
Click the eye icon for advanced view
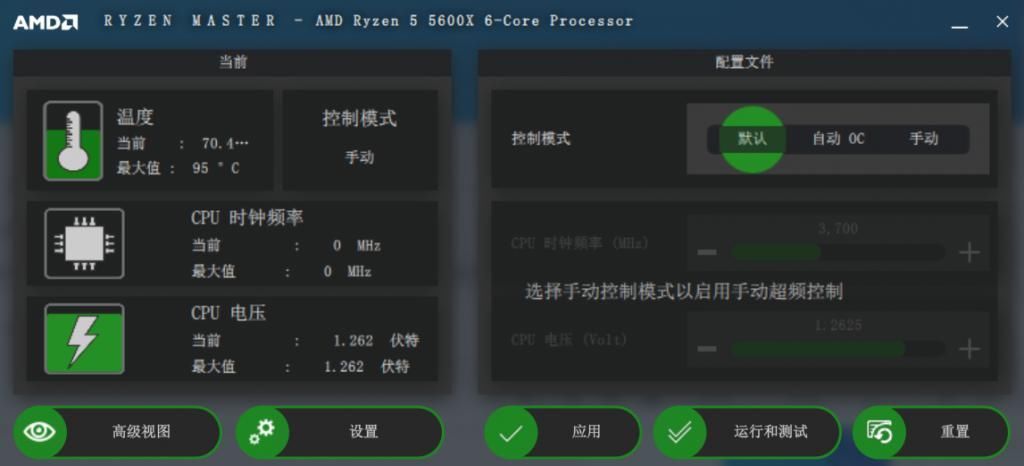40,431
